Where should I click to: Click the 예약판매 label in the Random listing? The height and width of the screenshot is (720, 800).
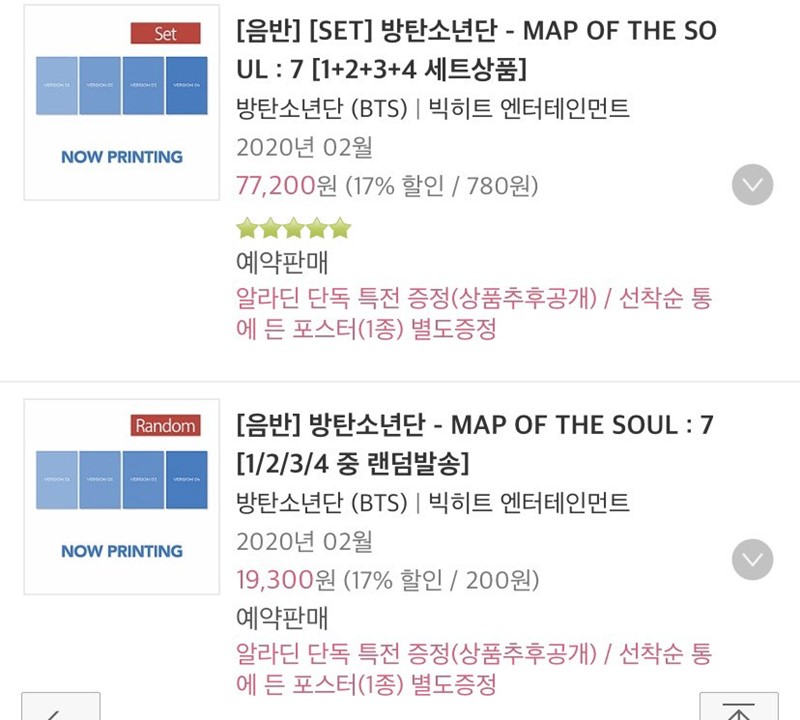[282, 617]
